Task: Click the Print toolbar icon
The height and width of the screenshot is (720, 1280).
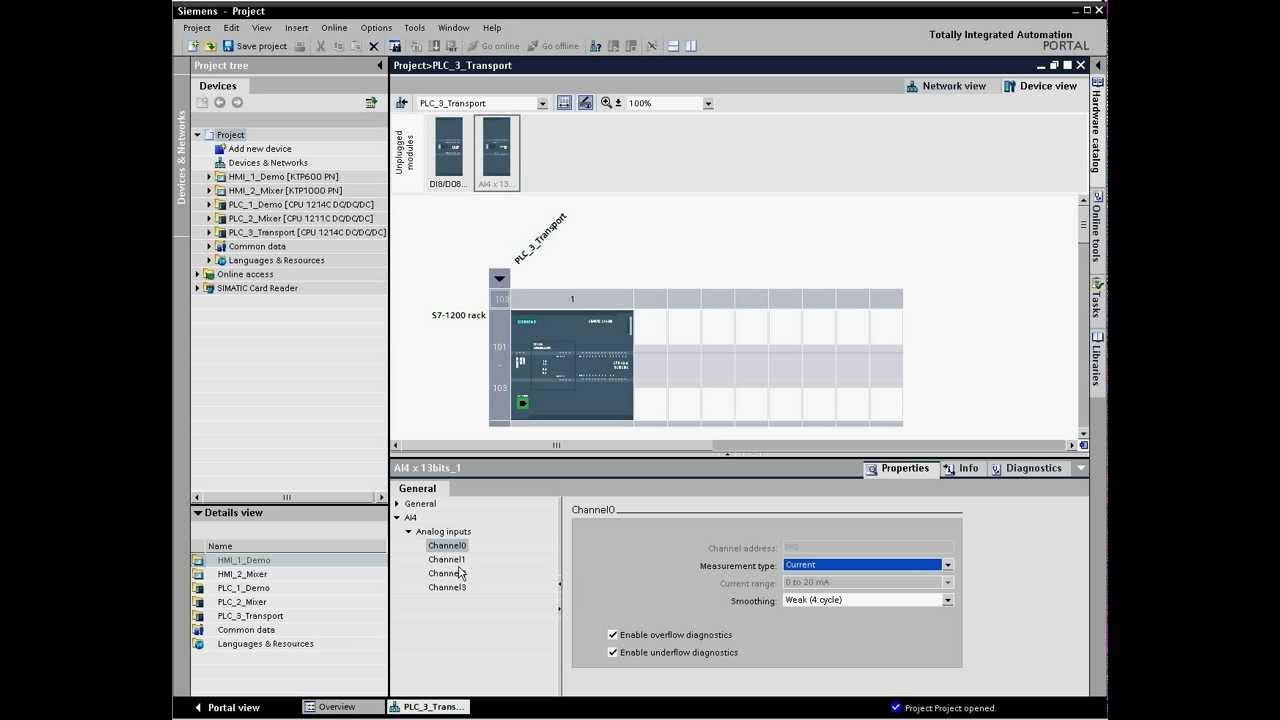Action: pyautogui.click(x=300, y=46)
